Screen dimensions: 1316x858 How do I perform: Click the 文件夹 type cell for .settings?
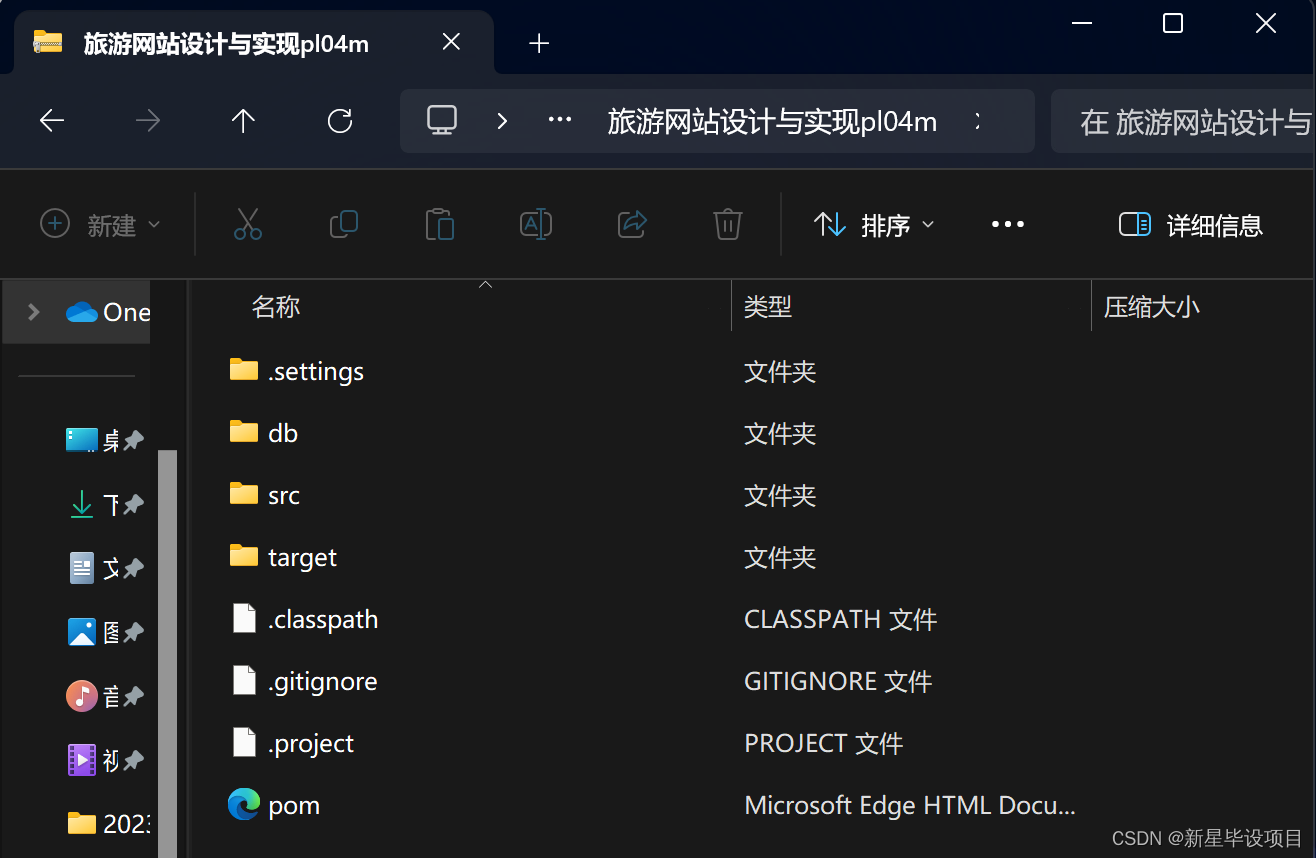780,372
